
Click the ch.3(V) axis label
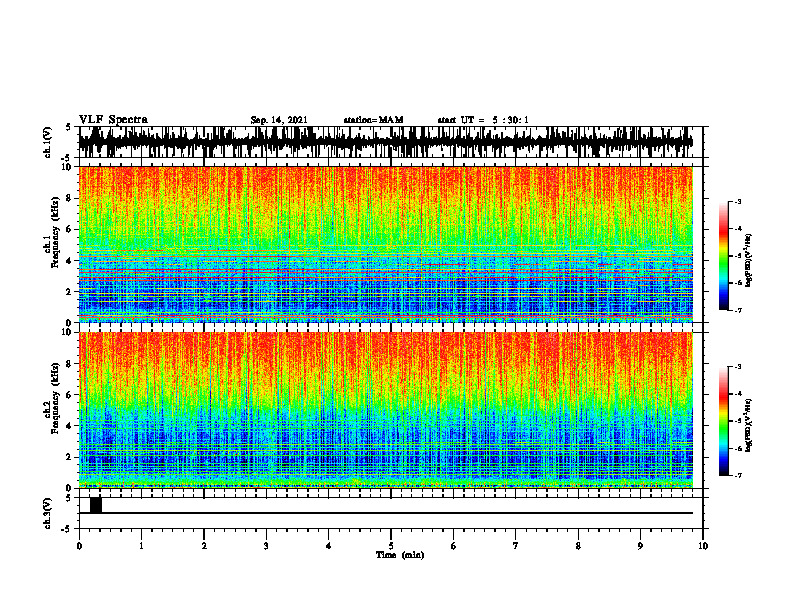(48, 513)
